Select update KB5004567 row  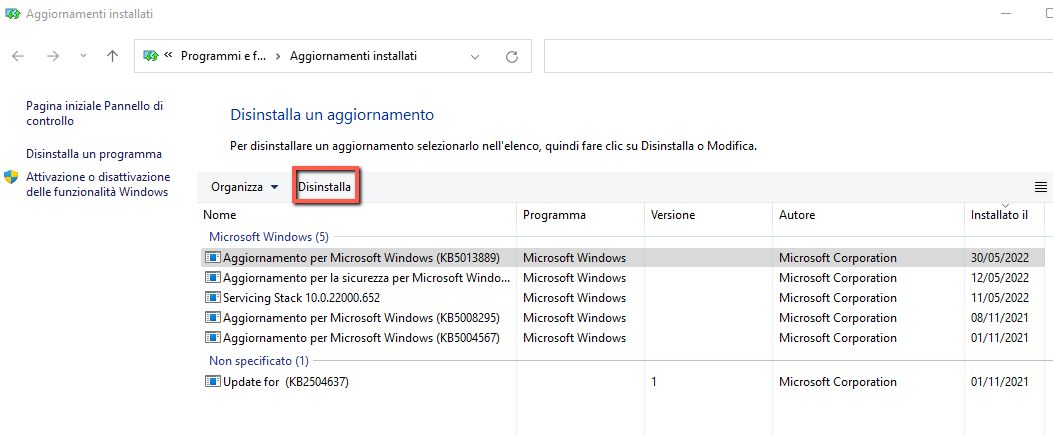[623, 338]
